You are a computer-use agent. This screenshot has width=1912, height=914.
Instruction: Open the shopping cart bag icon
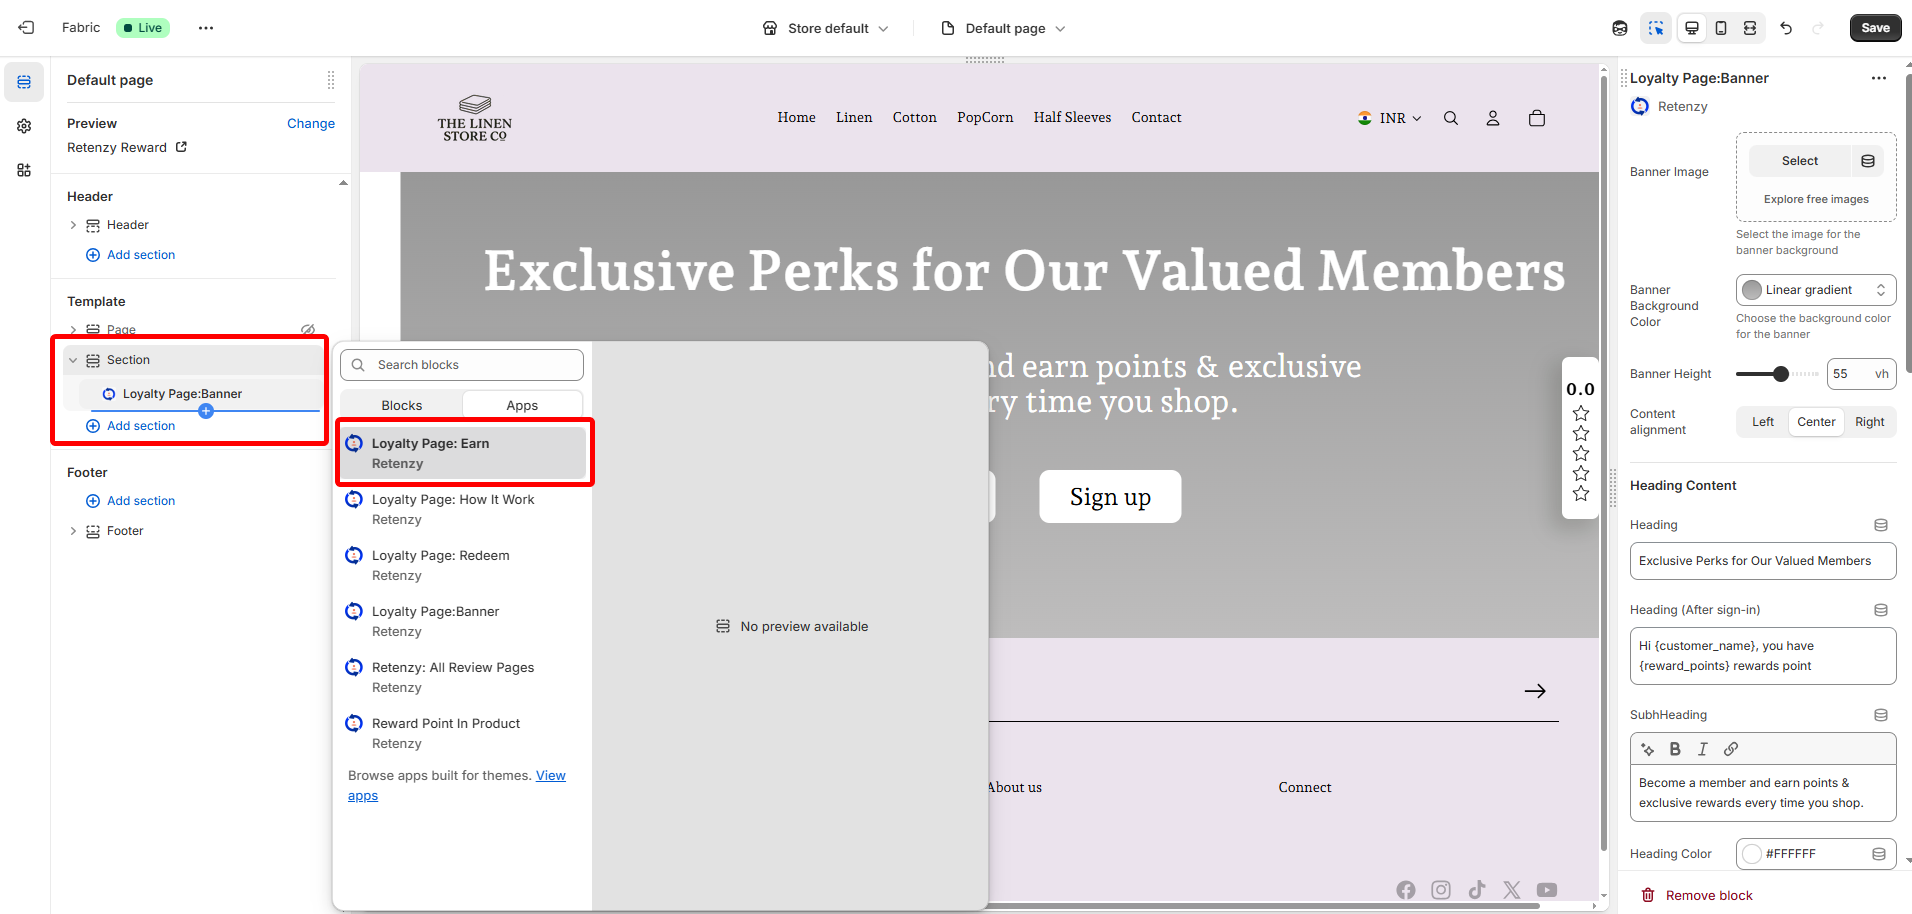point(1537,118)
